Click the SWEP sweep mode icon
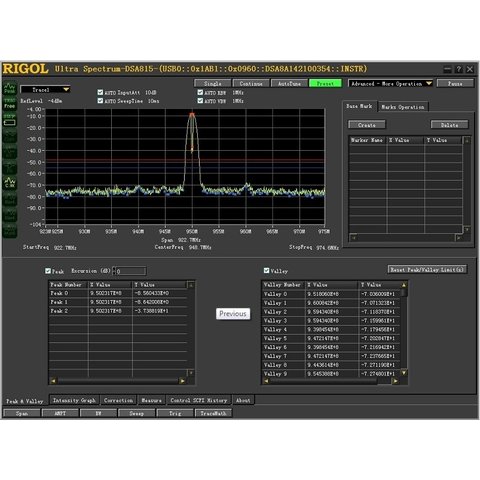Image resolution: width=480 pixels, height=480 pixels. click(9, 120)
